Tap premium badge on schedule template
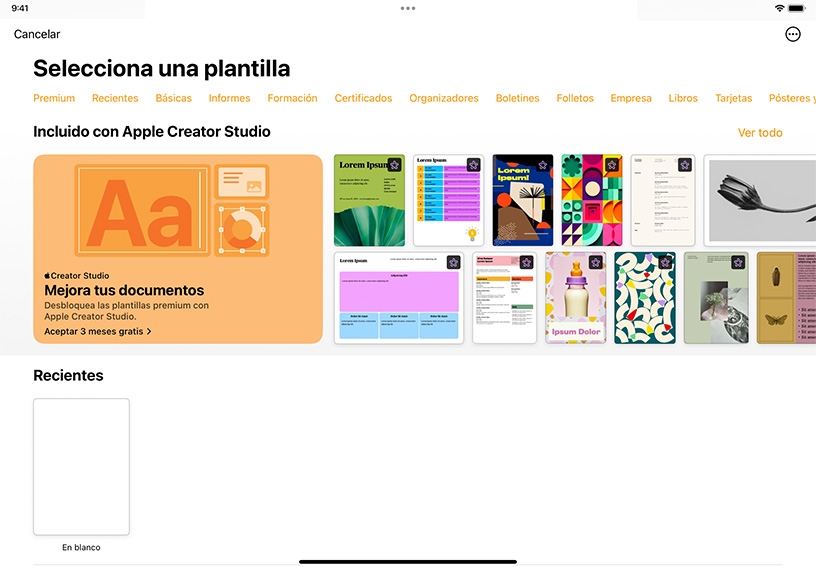Viewport: 816px width, 567px height. (474, 165)
